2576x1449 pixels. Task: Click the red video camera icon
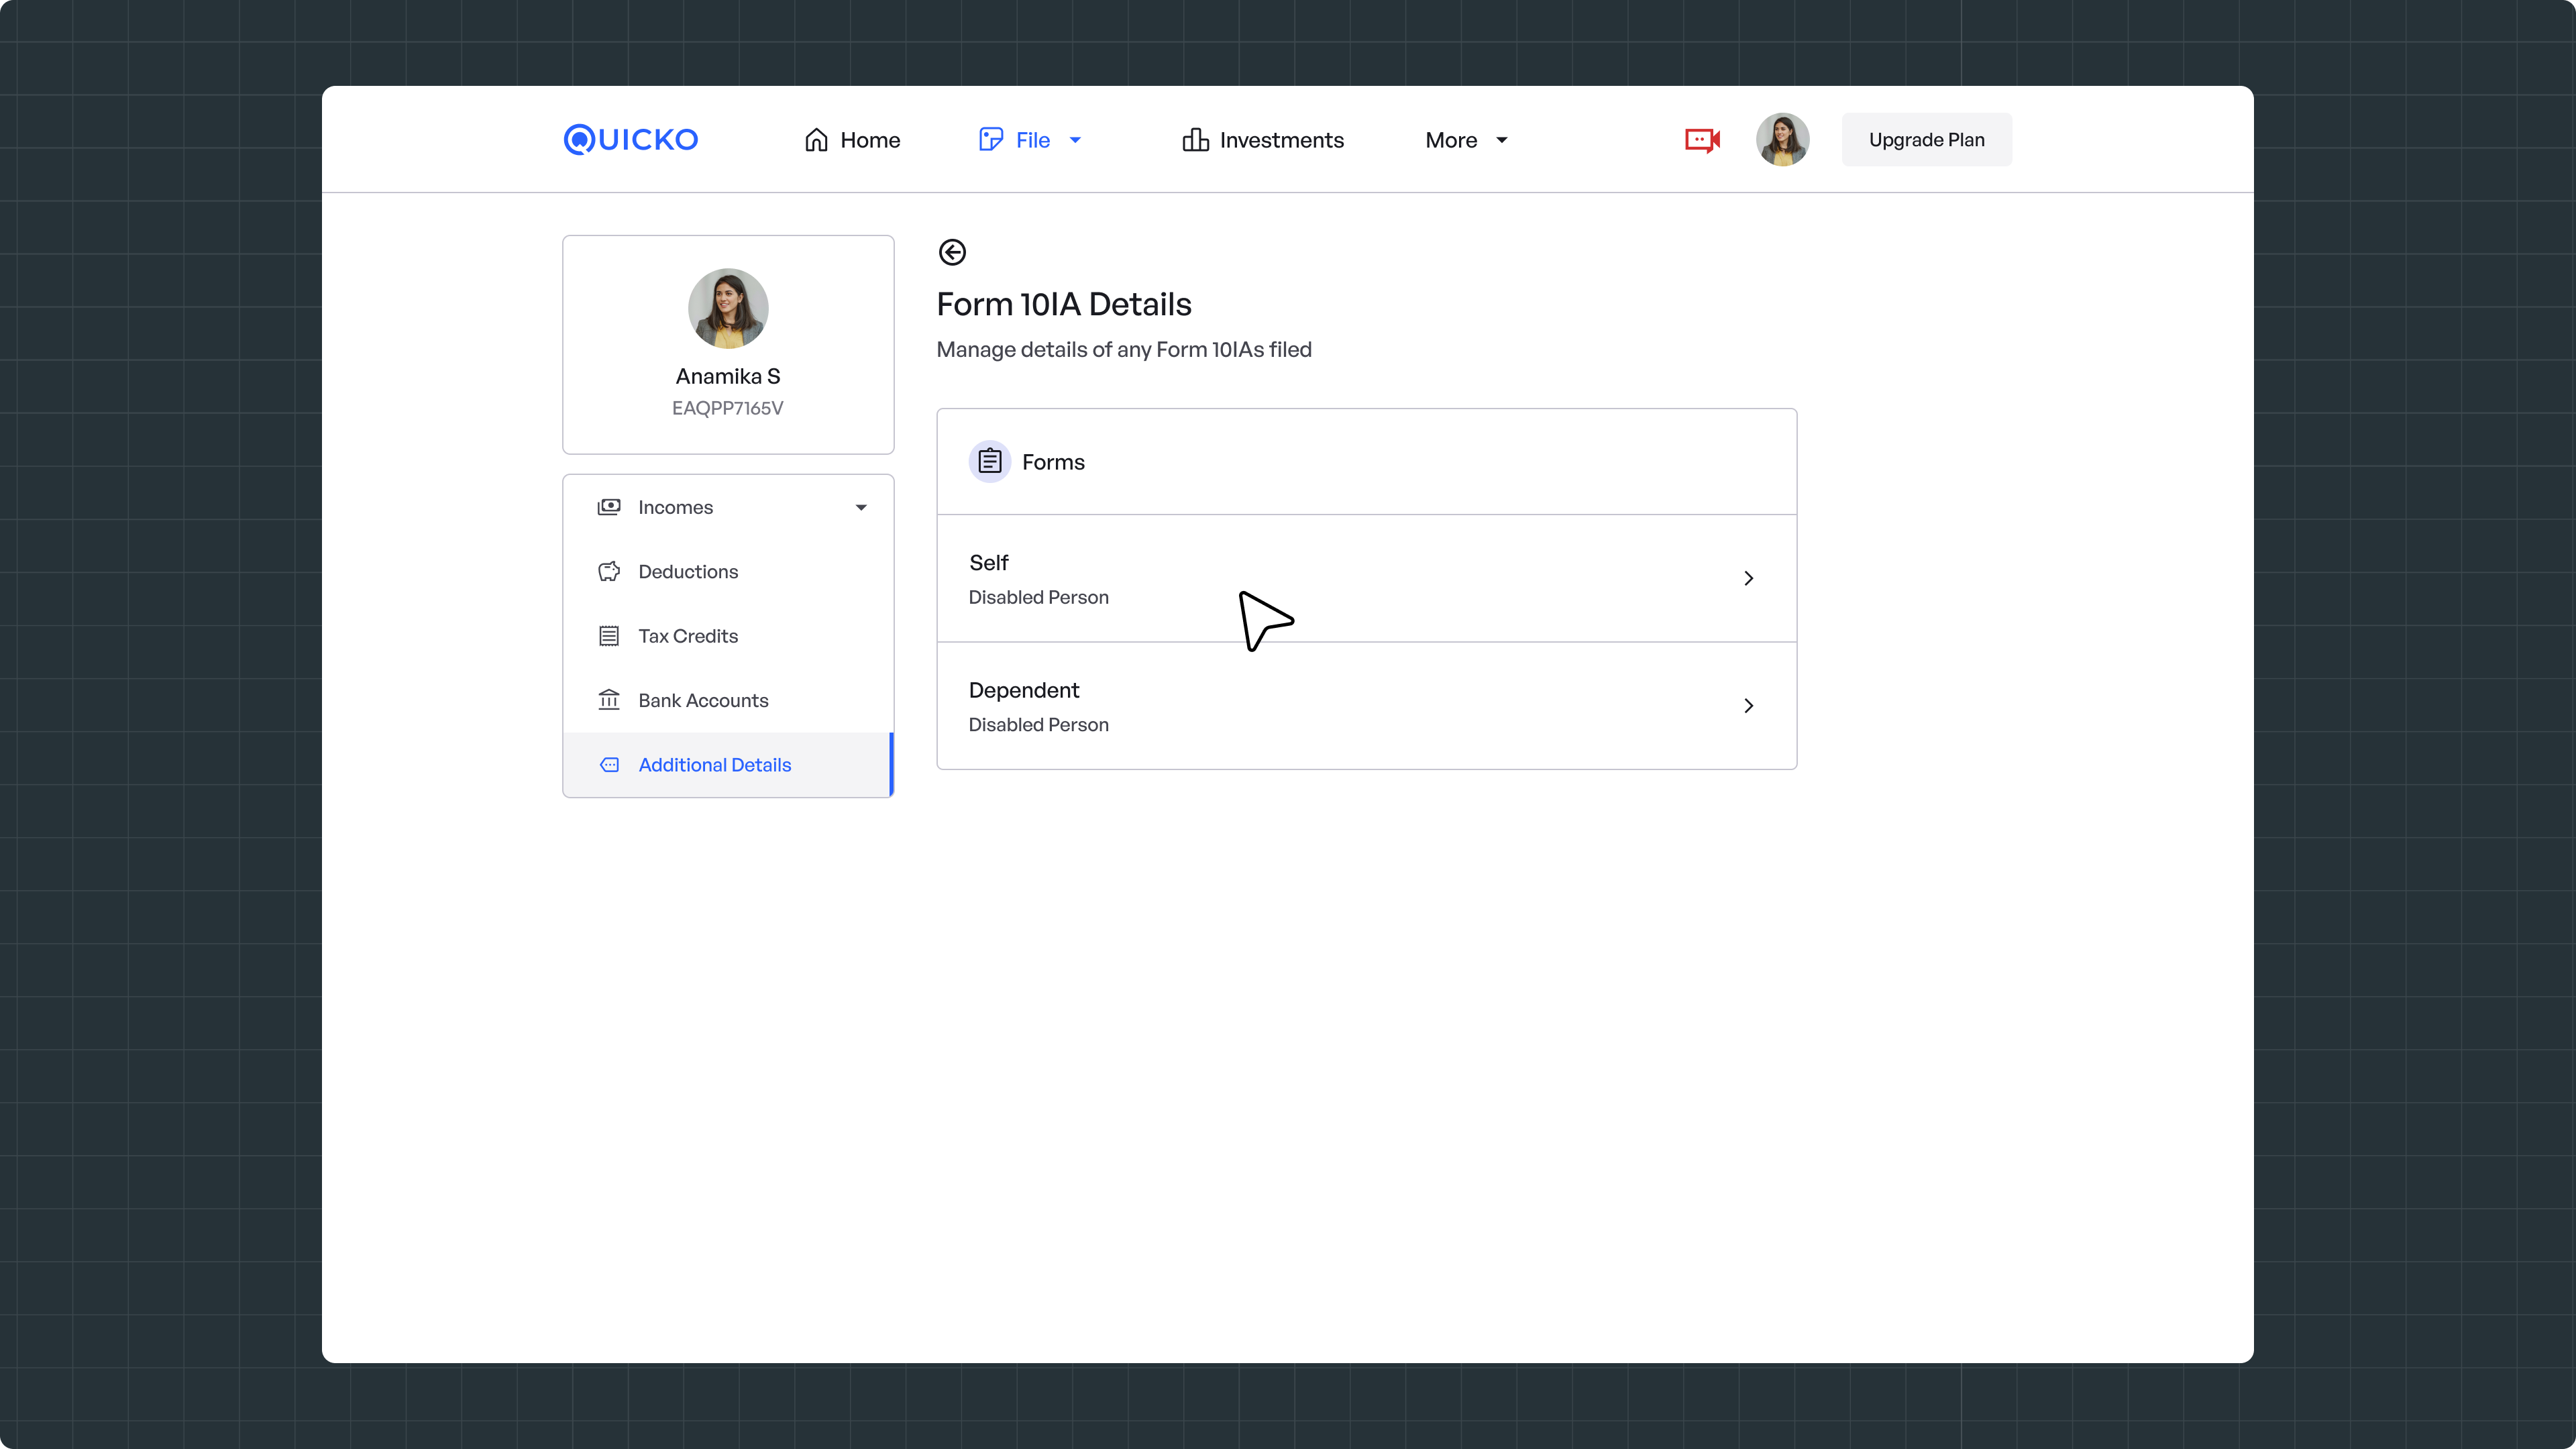tap(1702, 140)
